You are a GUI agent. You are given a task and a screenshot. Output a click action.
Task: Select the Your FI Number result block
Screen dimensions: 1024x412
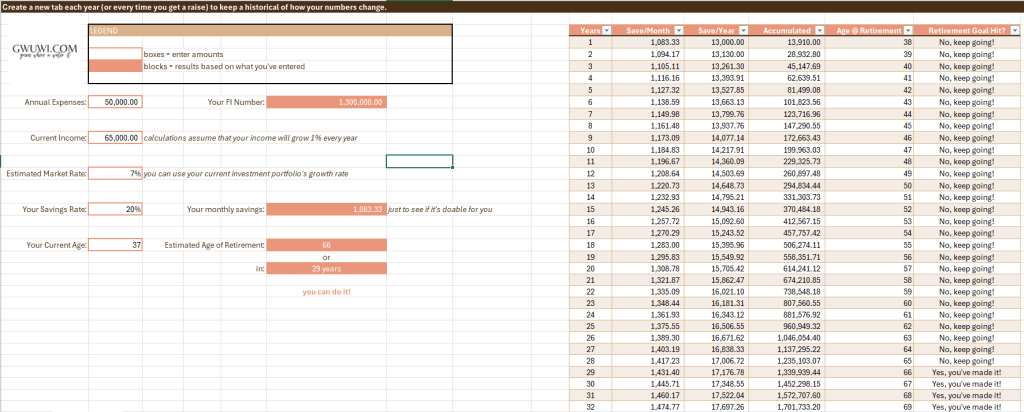[x=326, y=102]
